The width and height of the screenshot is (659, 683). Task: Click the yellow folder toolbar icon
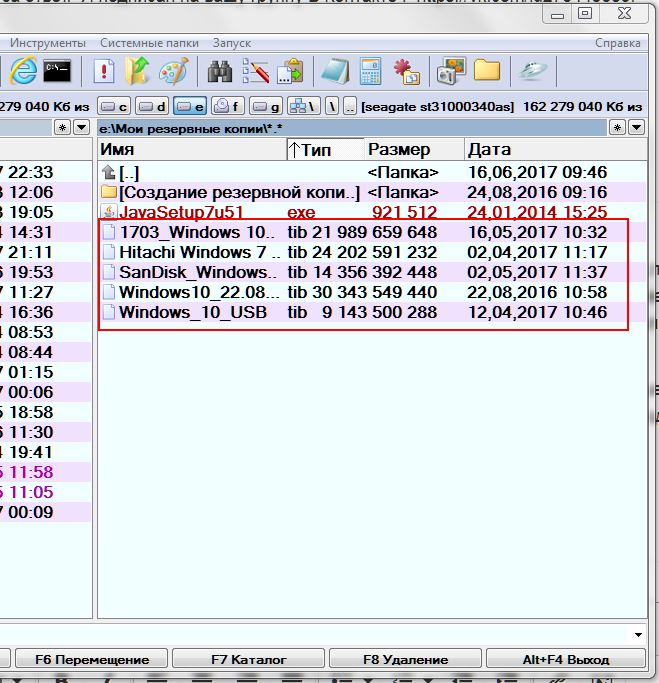(487, 71)
